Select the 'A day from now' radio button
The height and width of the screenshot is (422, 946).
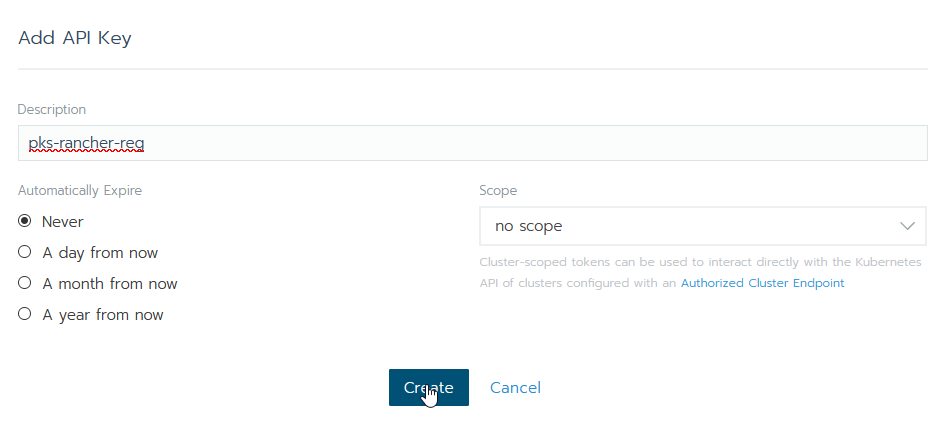25,252
